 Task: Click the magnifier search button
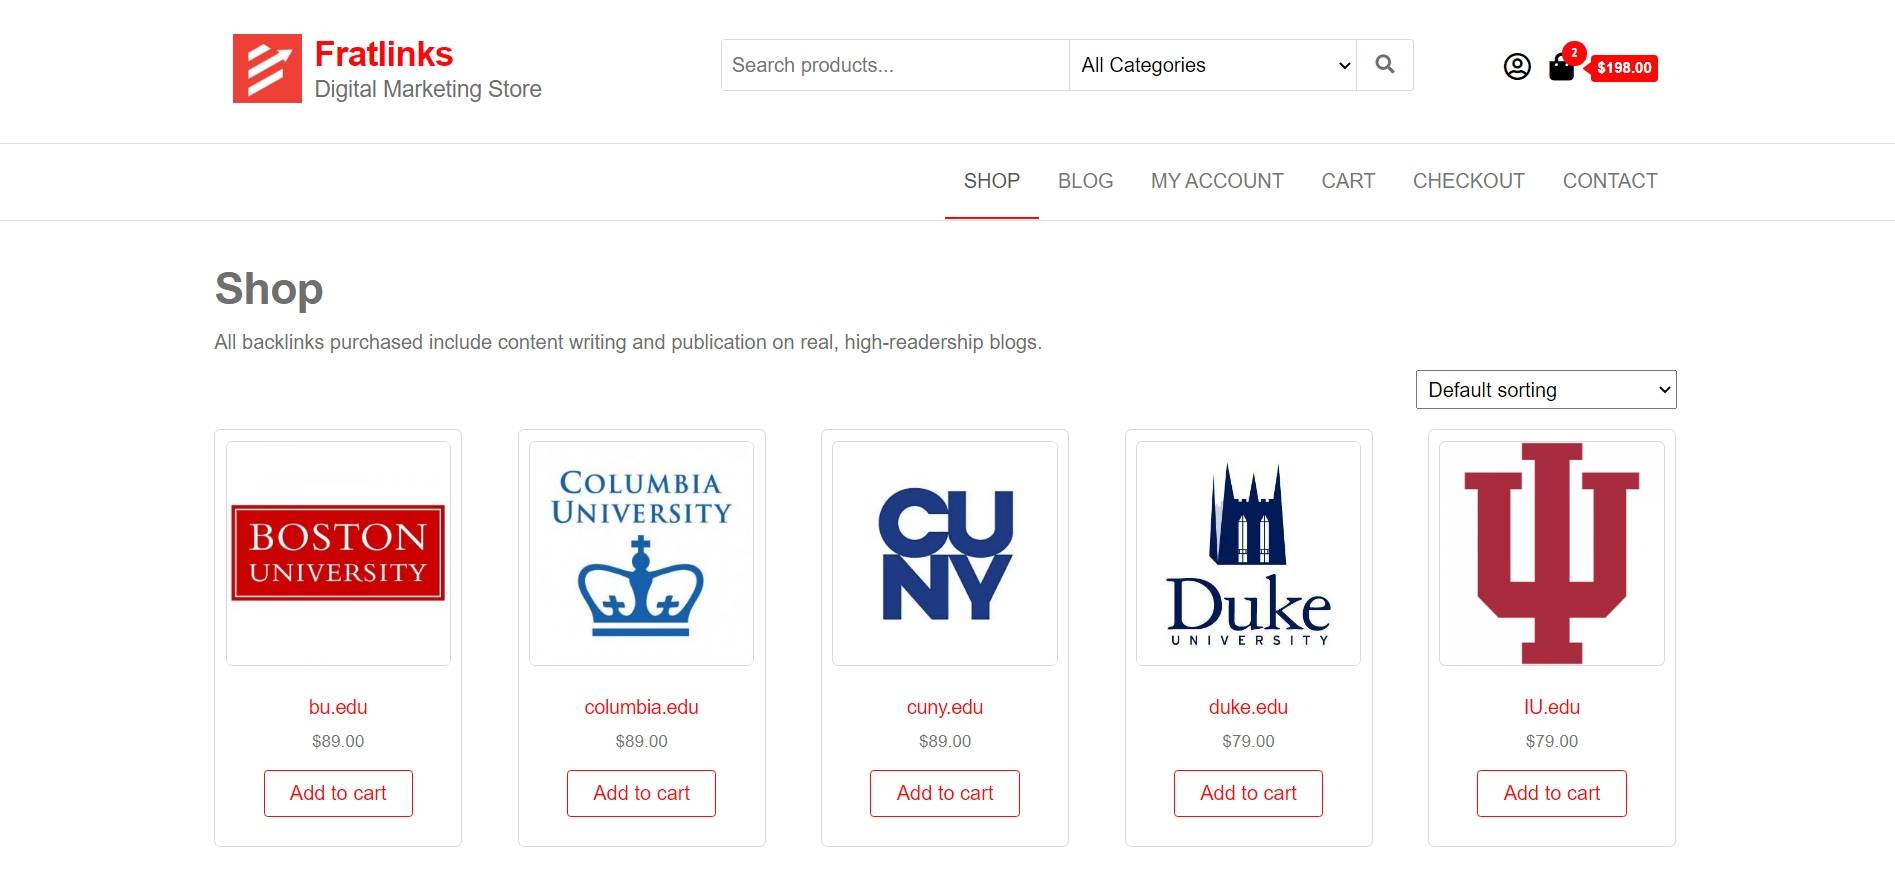point(1385,65)
